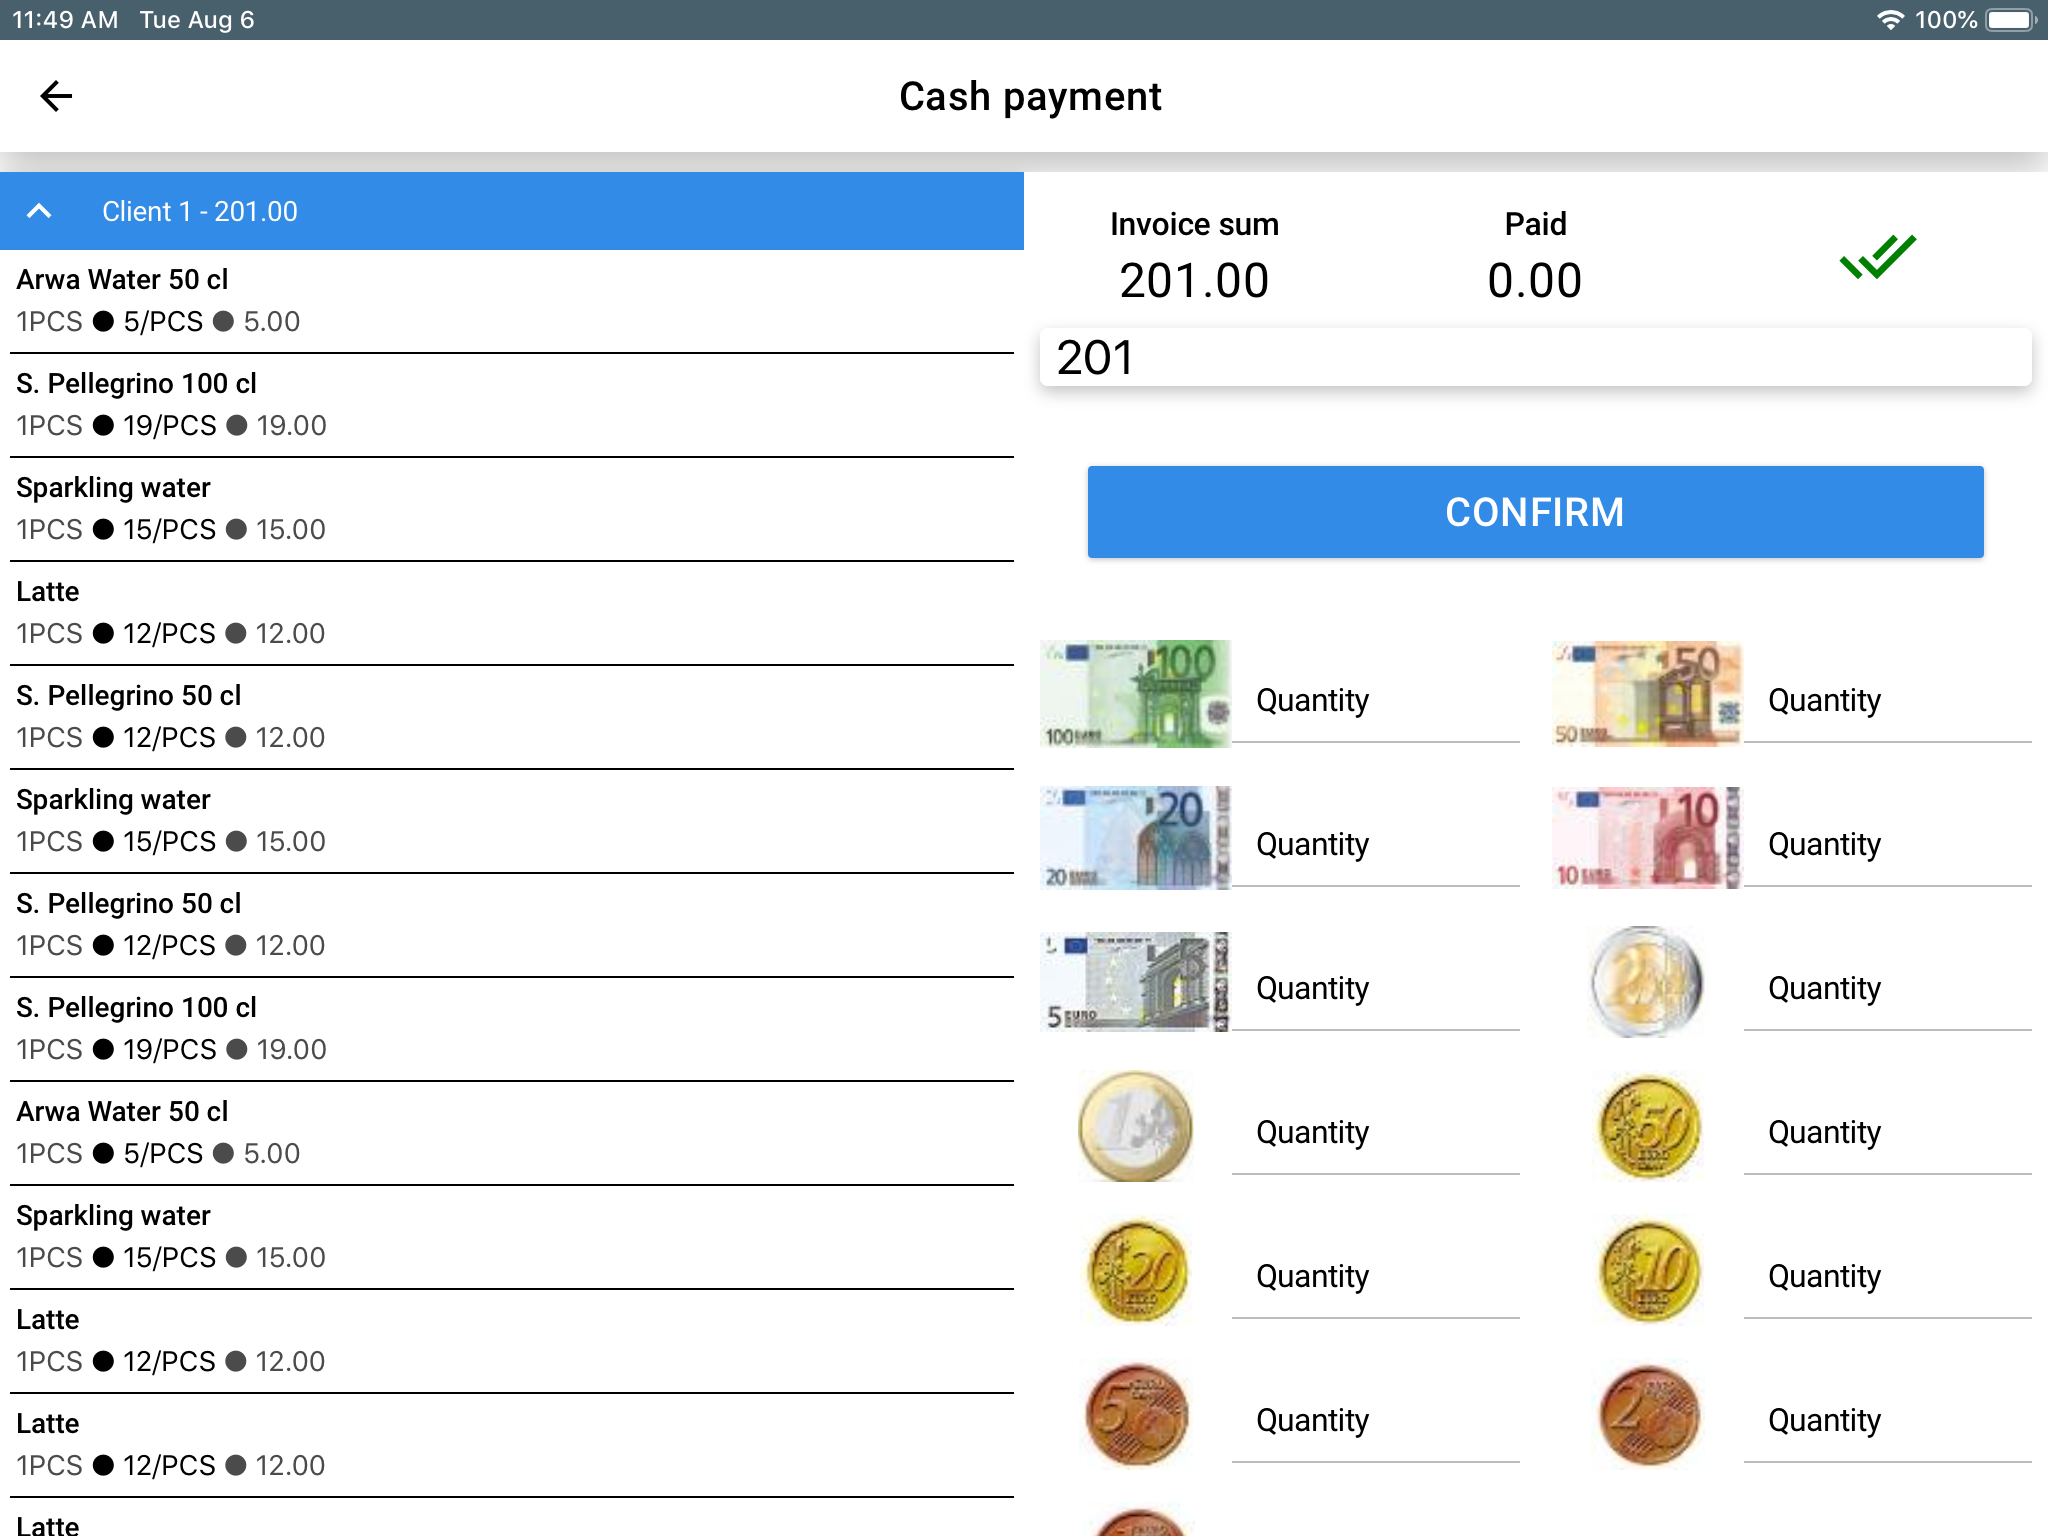The height and width of the screenshot is (1536, 2048).
Task: Select the 20 euro banknote image
Action: [x=1135, y=838]
